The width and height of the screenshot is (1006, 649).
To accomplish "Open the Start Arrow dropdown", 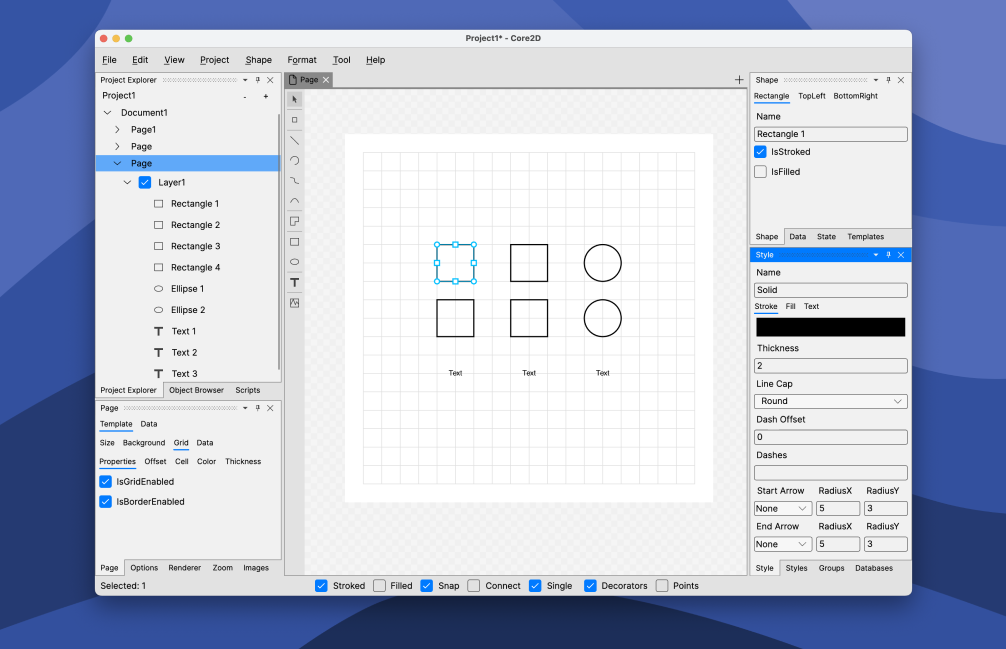I will tap(782, 509).
